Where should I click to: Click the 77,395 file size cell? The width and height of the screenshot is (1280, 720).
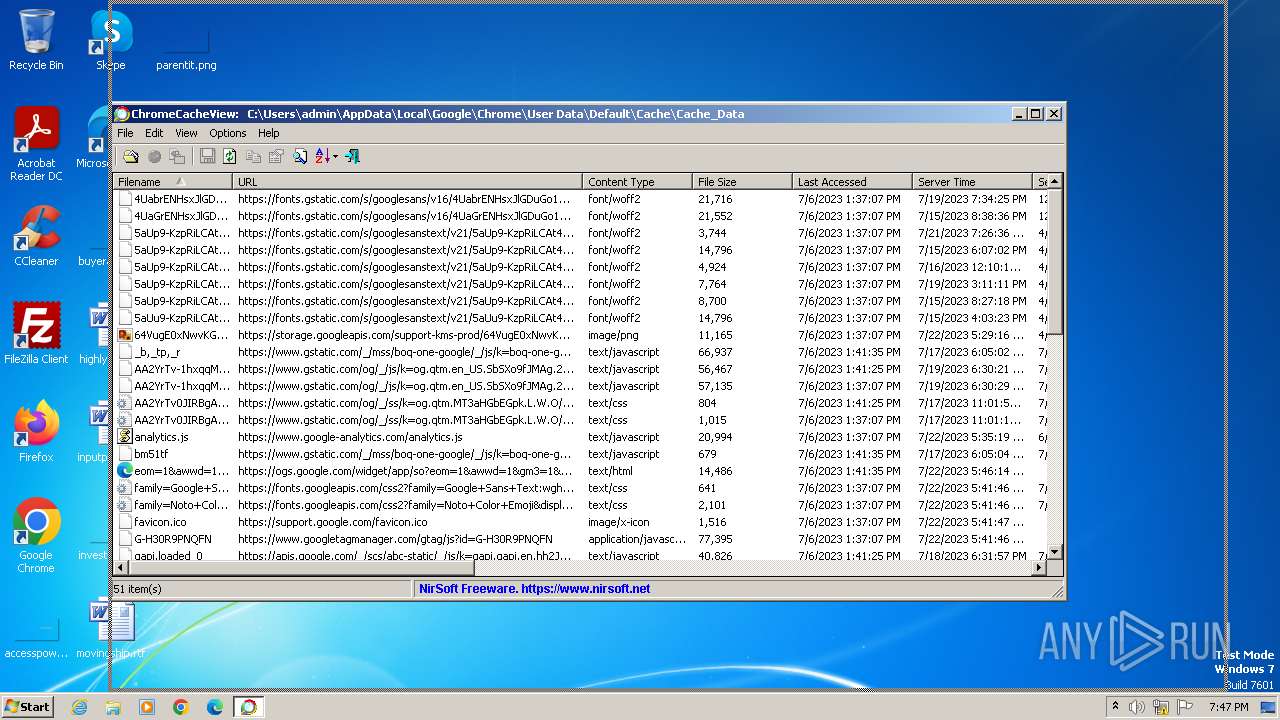pos(715,539)
